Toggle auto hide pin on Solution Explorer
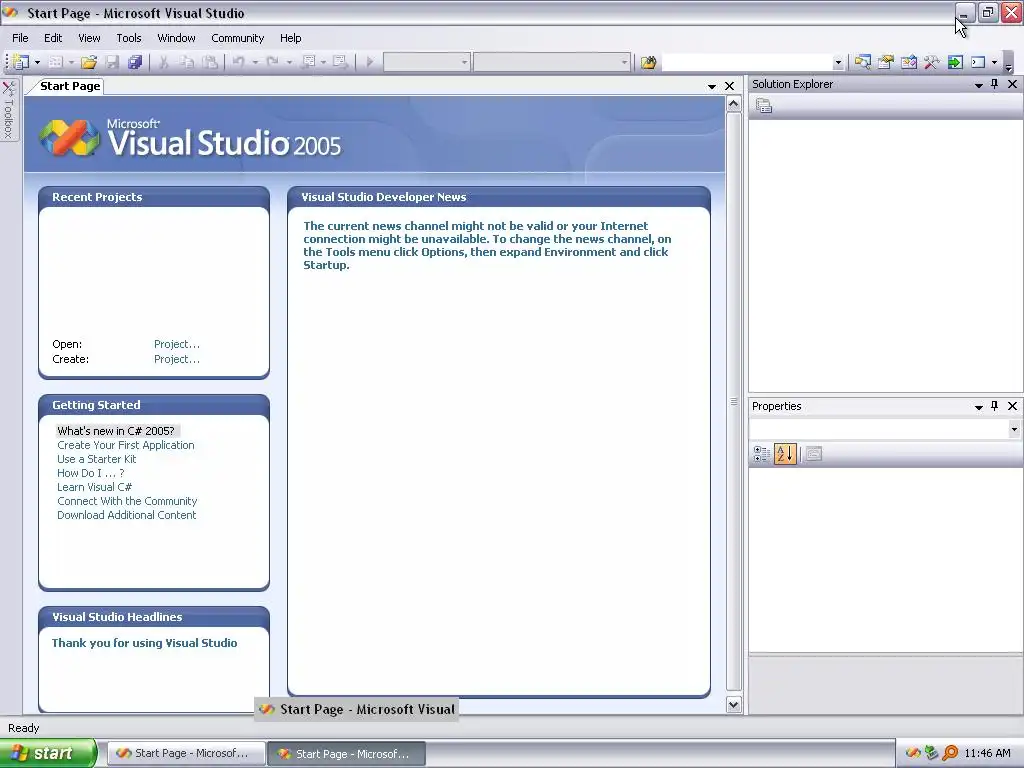1024x768 pixels. pos(995,84)
